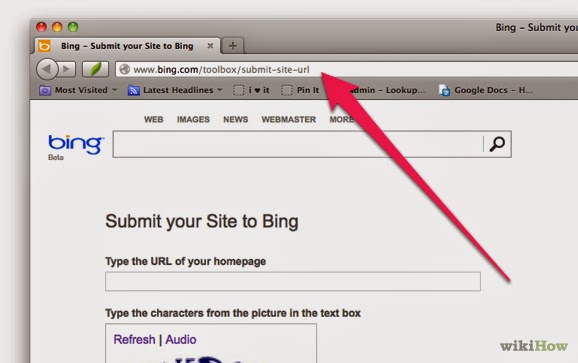Click the homepage URL text field
The image size is (578, 363).
click(x=293, y=282)
